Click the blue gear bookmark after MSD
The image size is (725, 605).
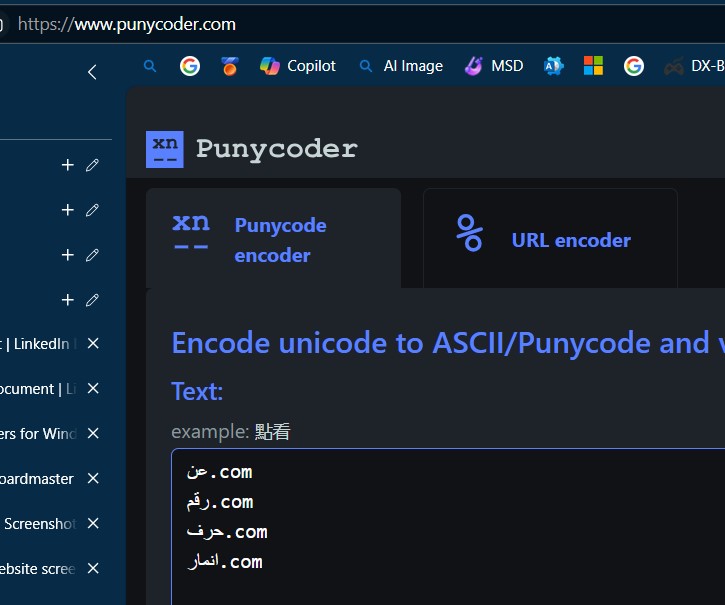(x=553, y=66)
